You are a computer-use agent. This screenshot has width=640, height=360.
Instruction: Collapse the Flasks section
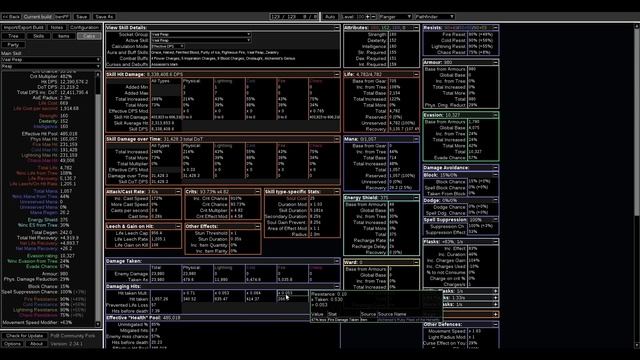pyautogui.click(x=495, y=242)
